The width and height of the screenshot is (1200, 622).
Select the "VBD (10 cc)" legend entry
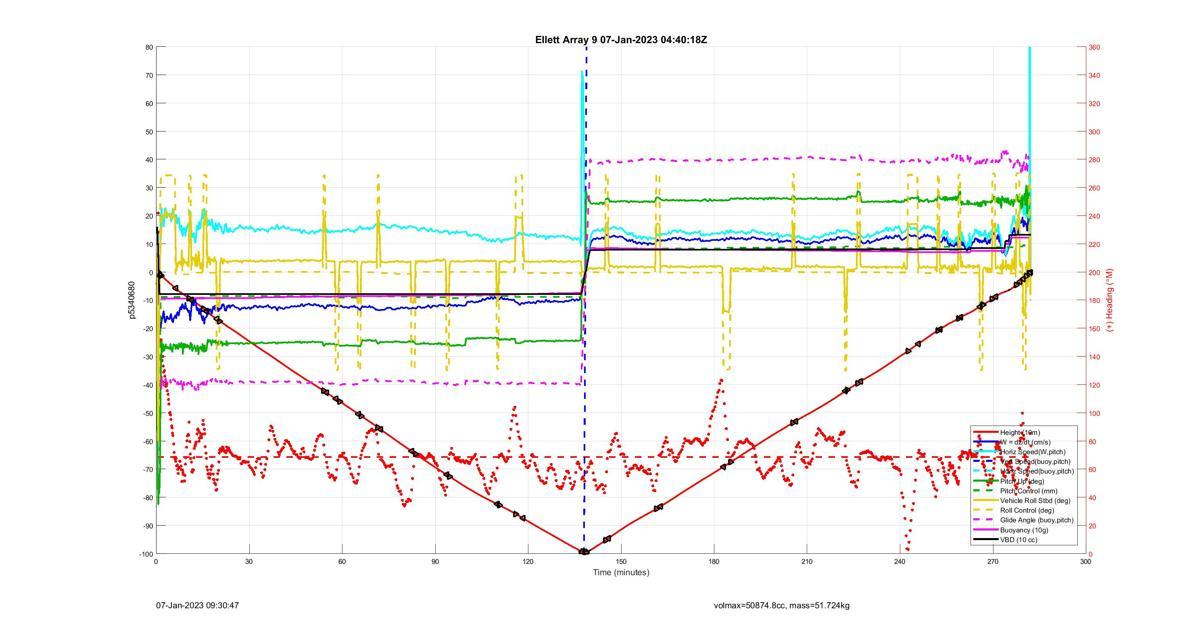coord(1019,540)
